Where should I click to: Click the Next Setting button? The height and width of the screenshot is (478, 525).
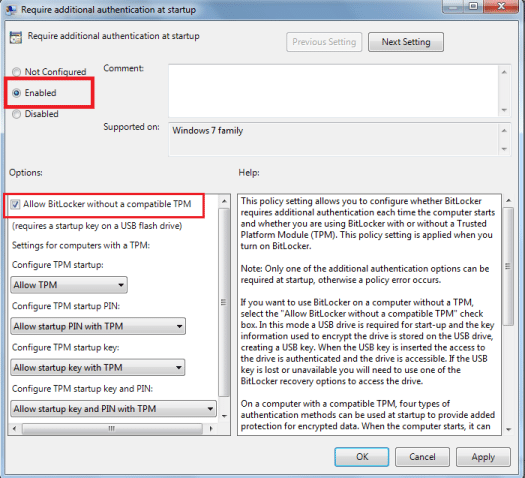[406, 42]
